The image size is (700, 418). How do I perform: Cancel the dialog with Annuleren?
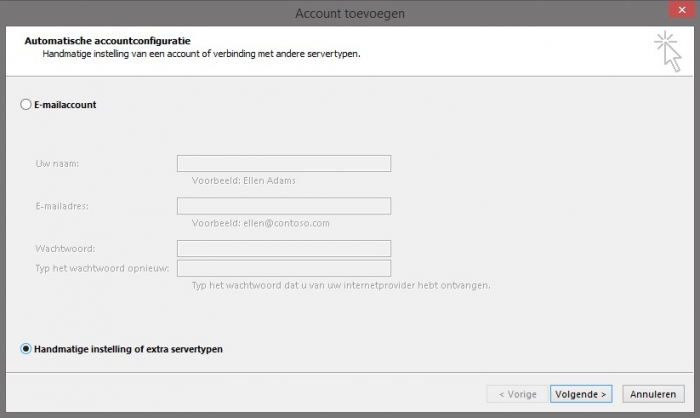pos(654,394)
